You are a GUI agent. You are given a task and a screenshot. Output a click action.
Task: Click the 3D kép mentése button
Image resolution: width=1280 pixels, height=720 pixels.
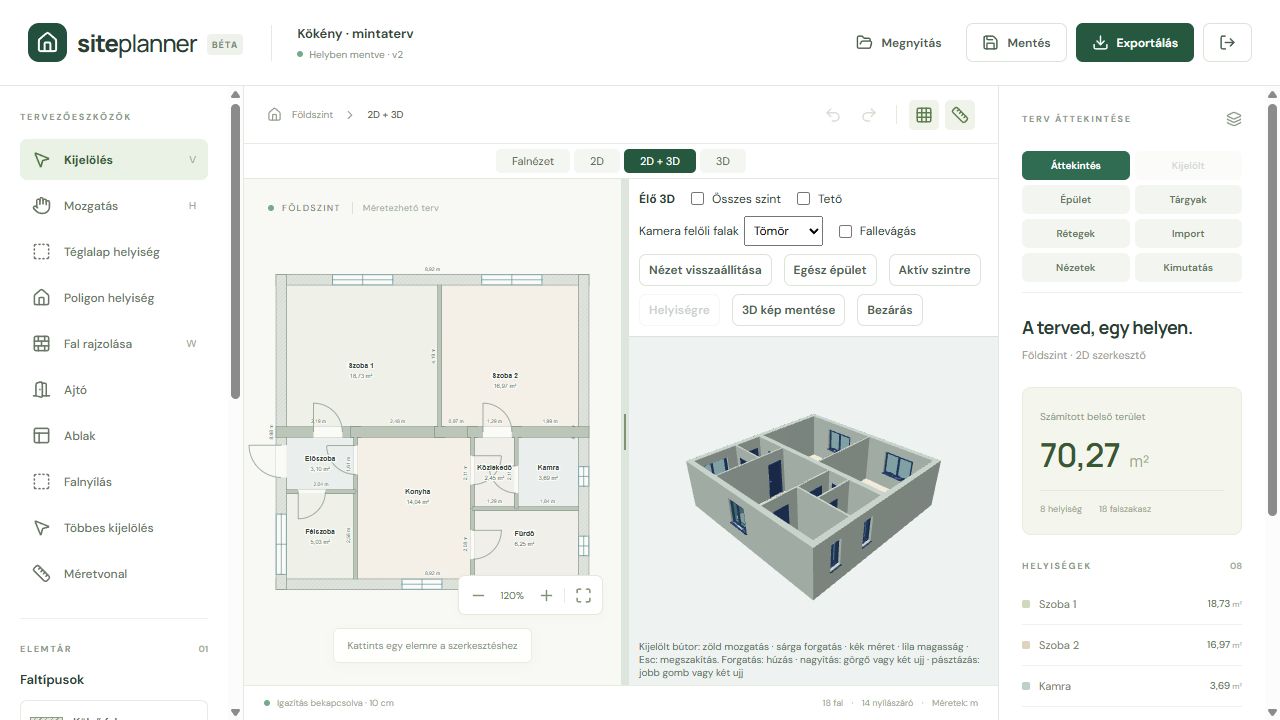788,310
